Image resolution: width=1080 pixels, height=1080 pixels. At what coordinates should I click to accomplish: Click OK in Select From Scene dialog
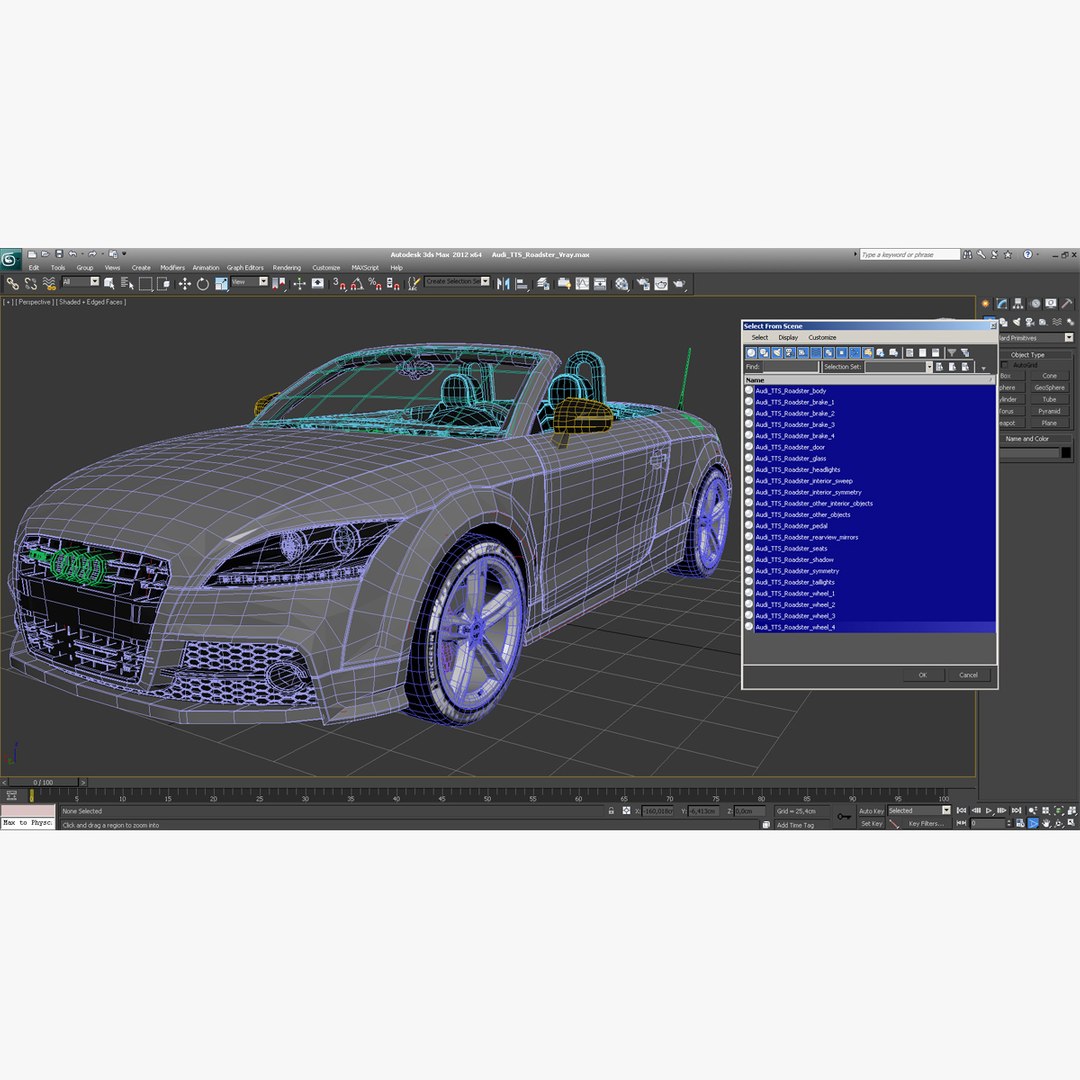923,675
